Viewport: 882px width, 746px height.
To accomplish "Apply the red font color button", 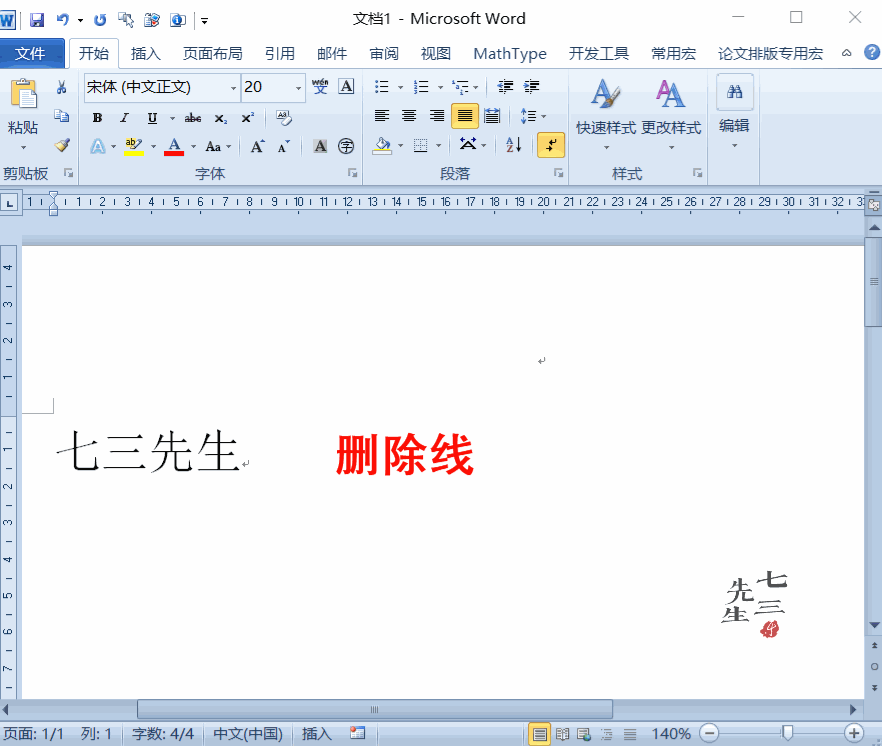I will [174, 146].
